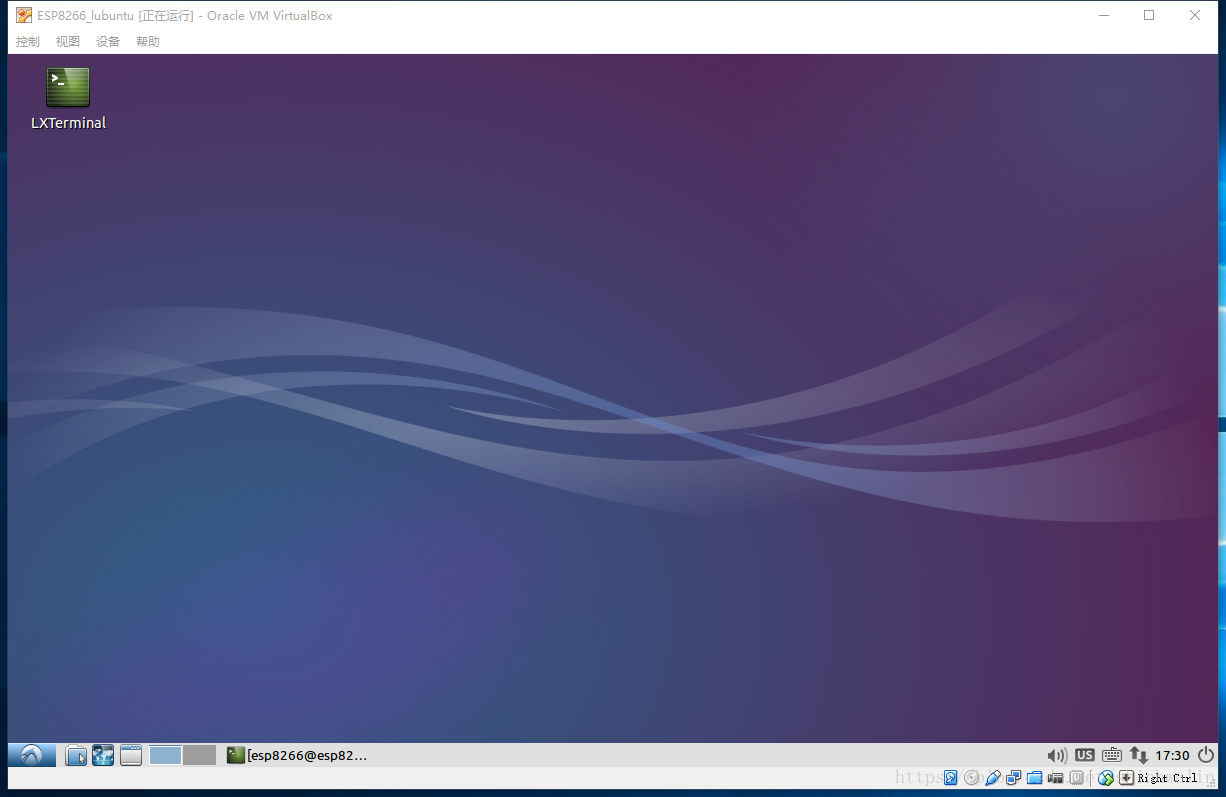Open the 帮助 menu in VirtualBox
This screenshot has width=1226, height=797.
[148, 41]
